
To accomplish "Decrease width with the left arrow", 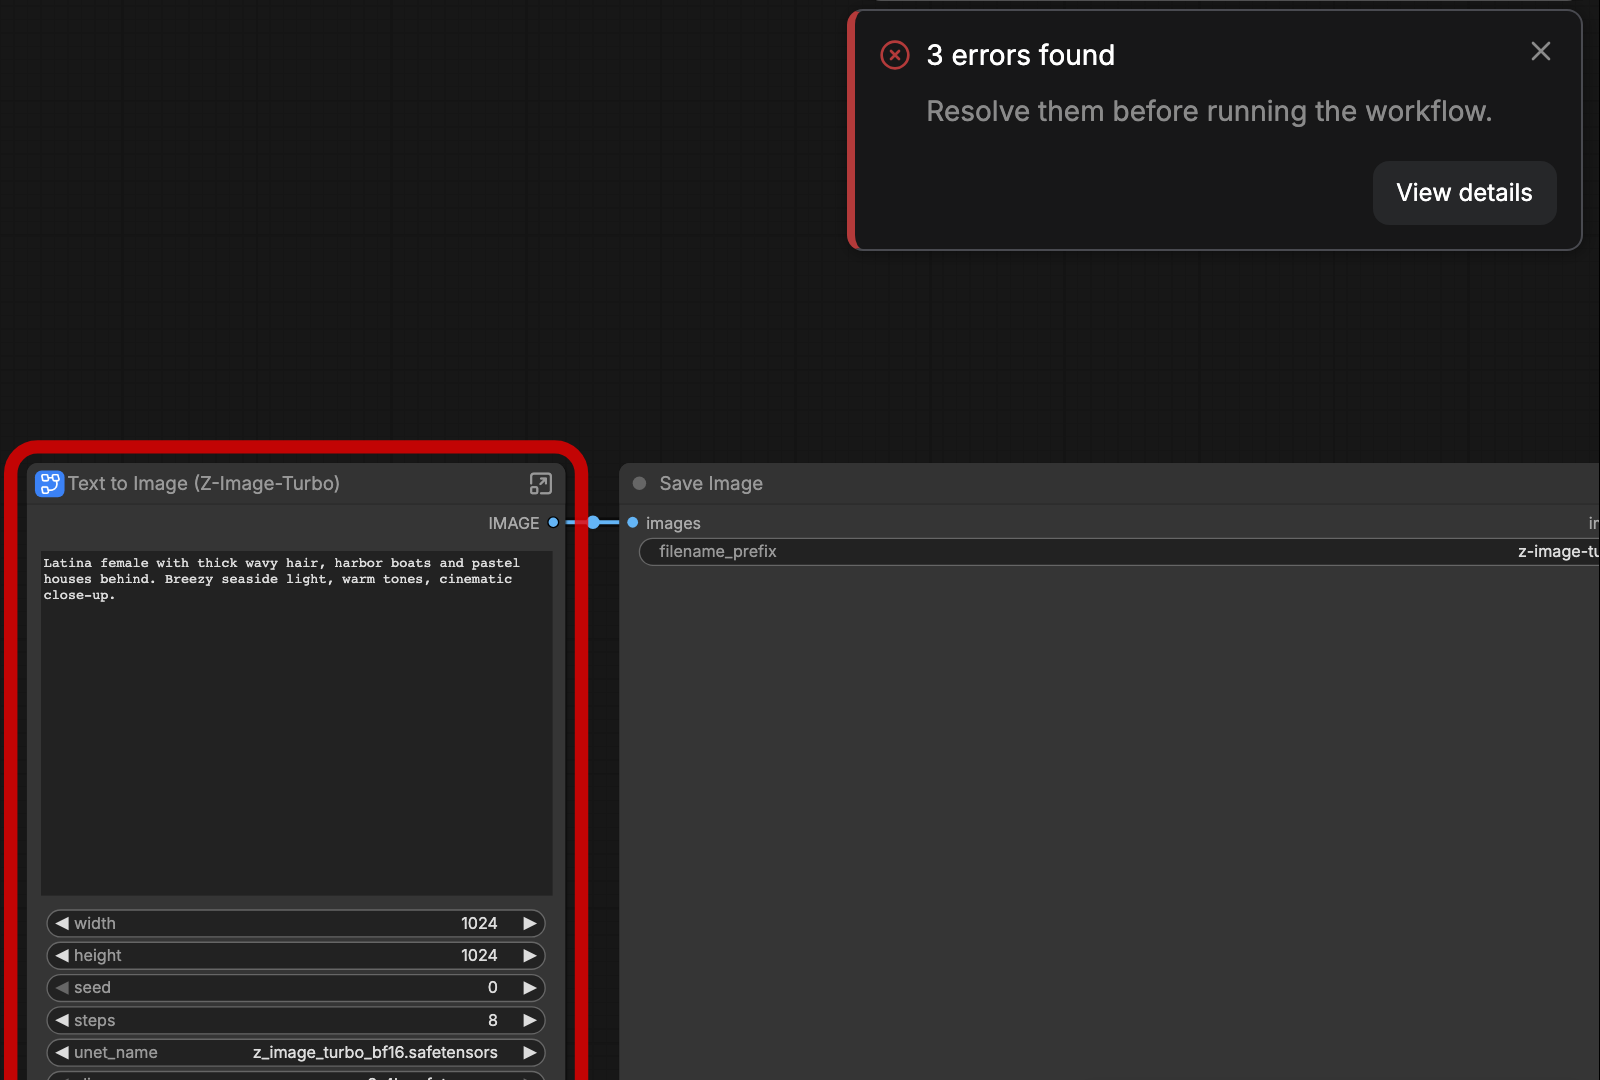I will click(62, 923).
